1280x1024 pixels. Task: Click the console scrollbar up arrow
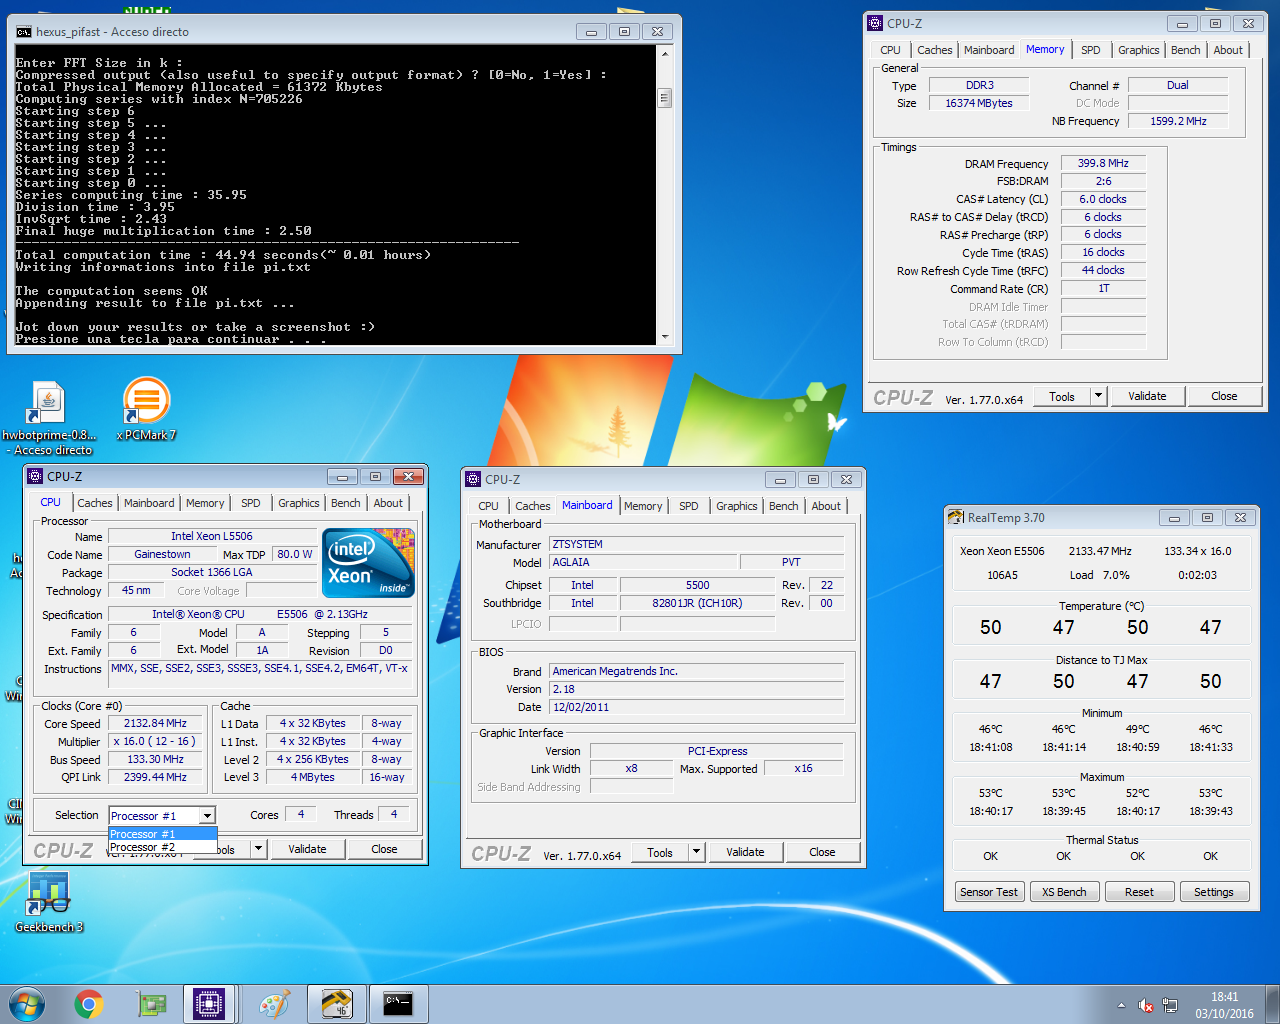665,53
